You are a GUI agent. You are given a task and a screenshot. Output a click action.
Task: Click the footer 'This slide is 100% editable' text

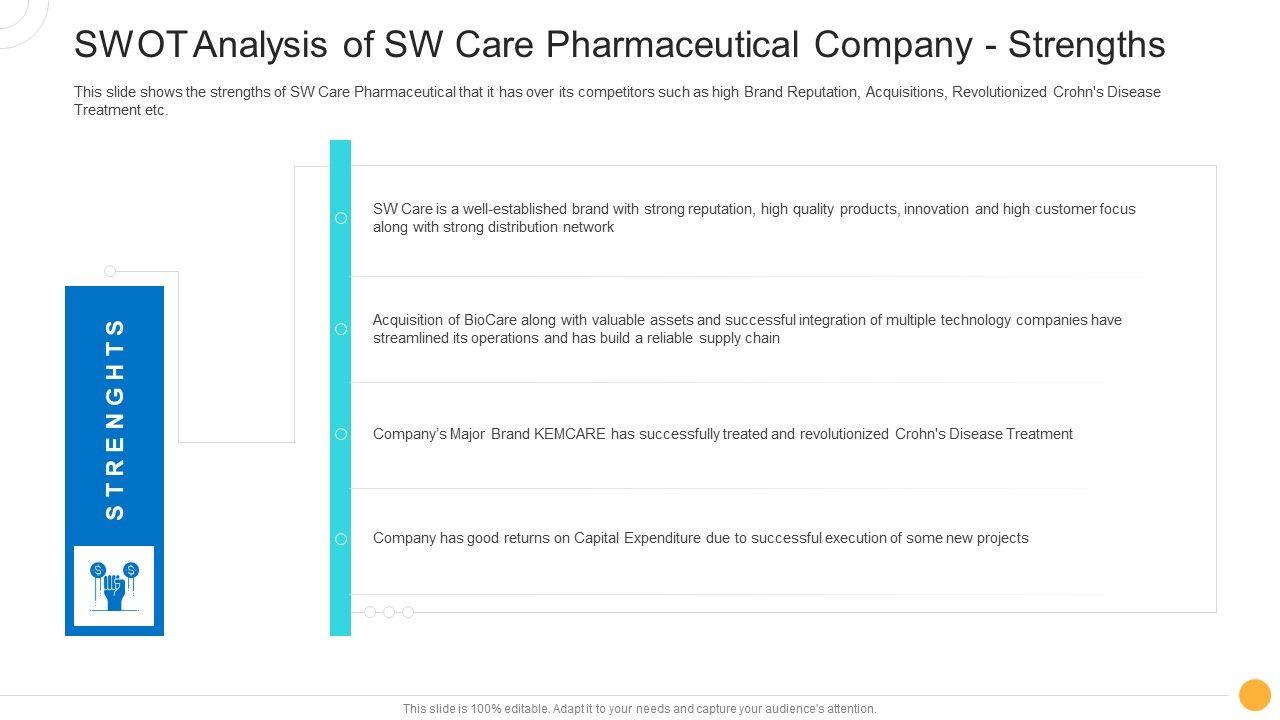[640, 709]
